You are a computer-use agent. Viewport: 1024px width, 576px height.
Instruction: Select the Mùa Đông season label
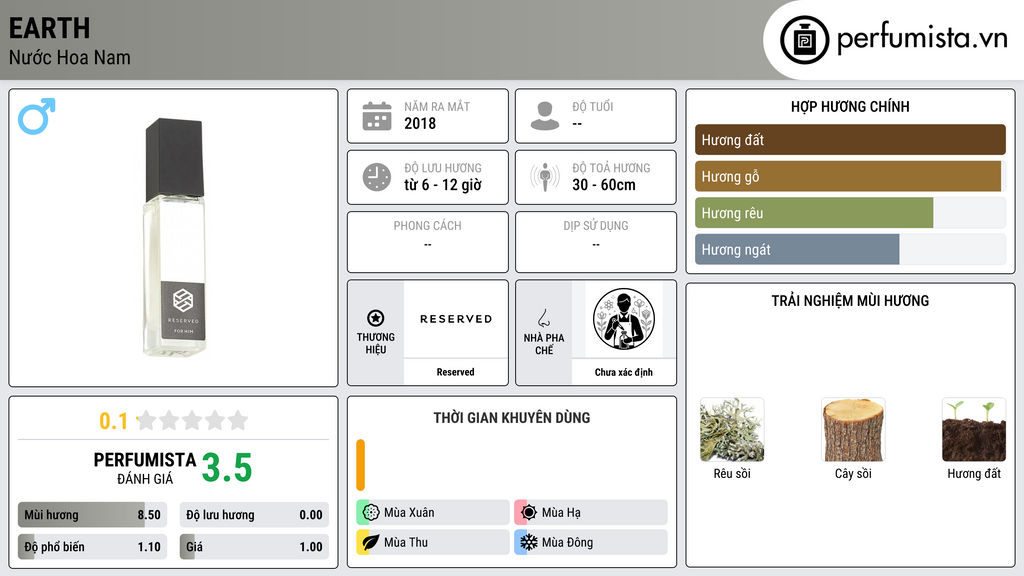[x=567, y=542]
